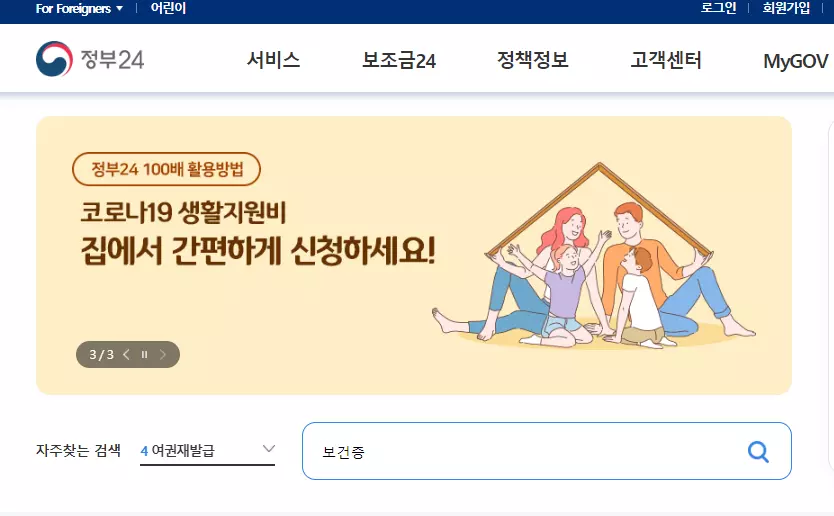Image resolution: width=834 pixels, height=516 pixels.
Task: Open the 보조금24 menu
Action: [x=399, y=60]
